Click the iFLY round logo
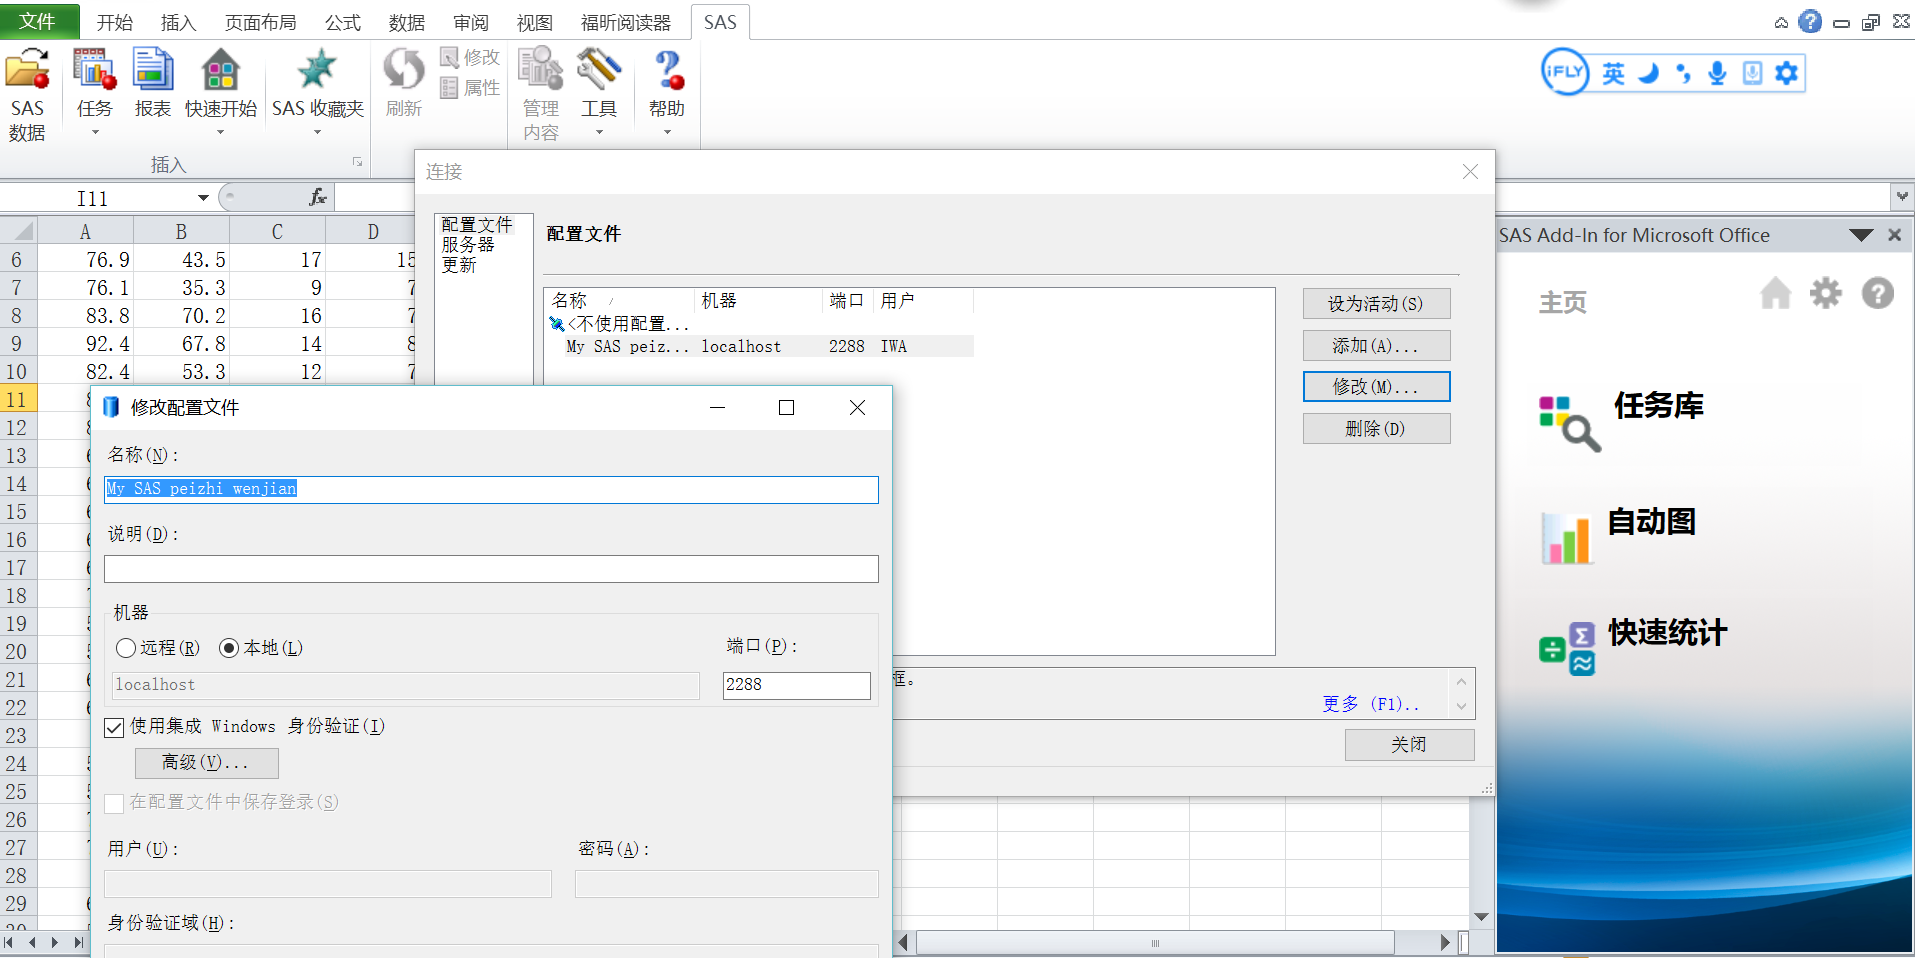Screen dimensions: 1915x958 tap(1565, 72)
